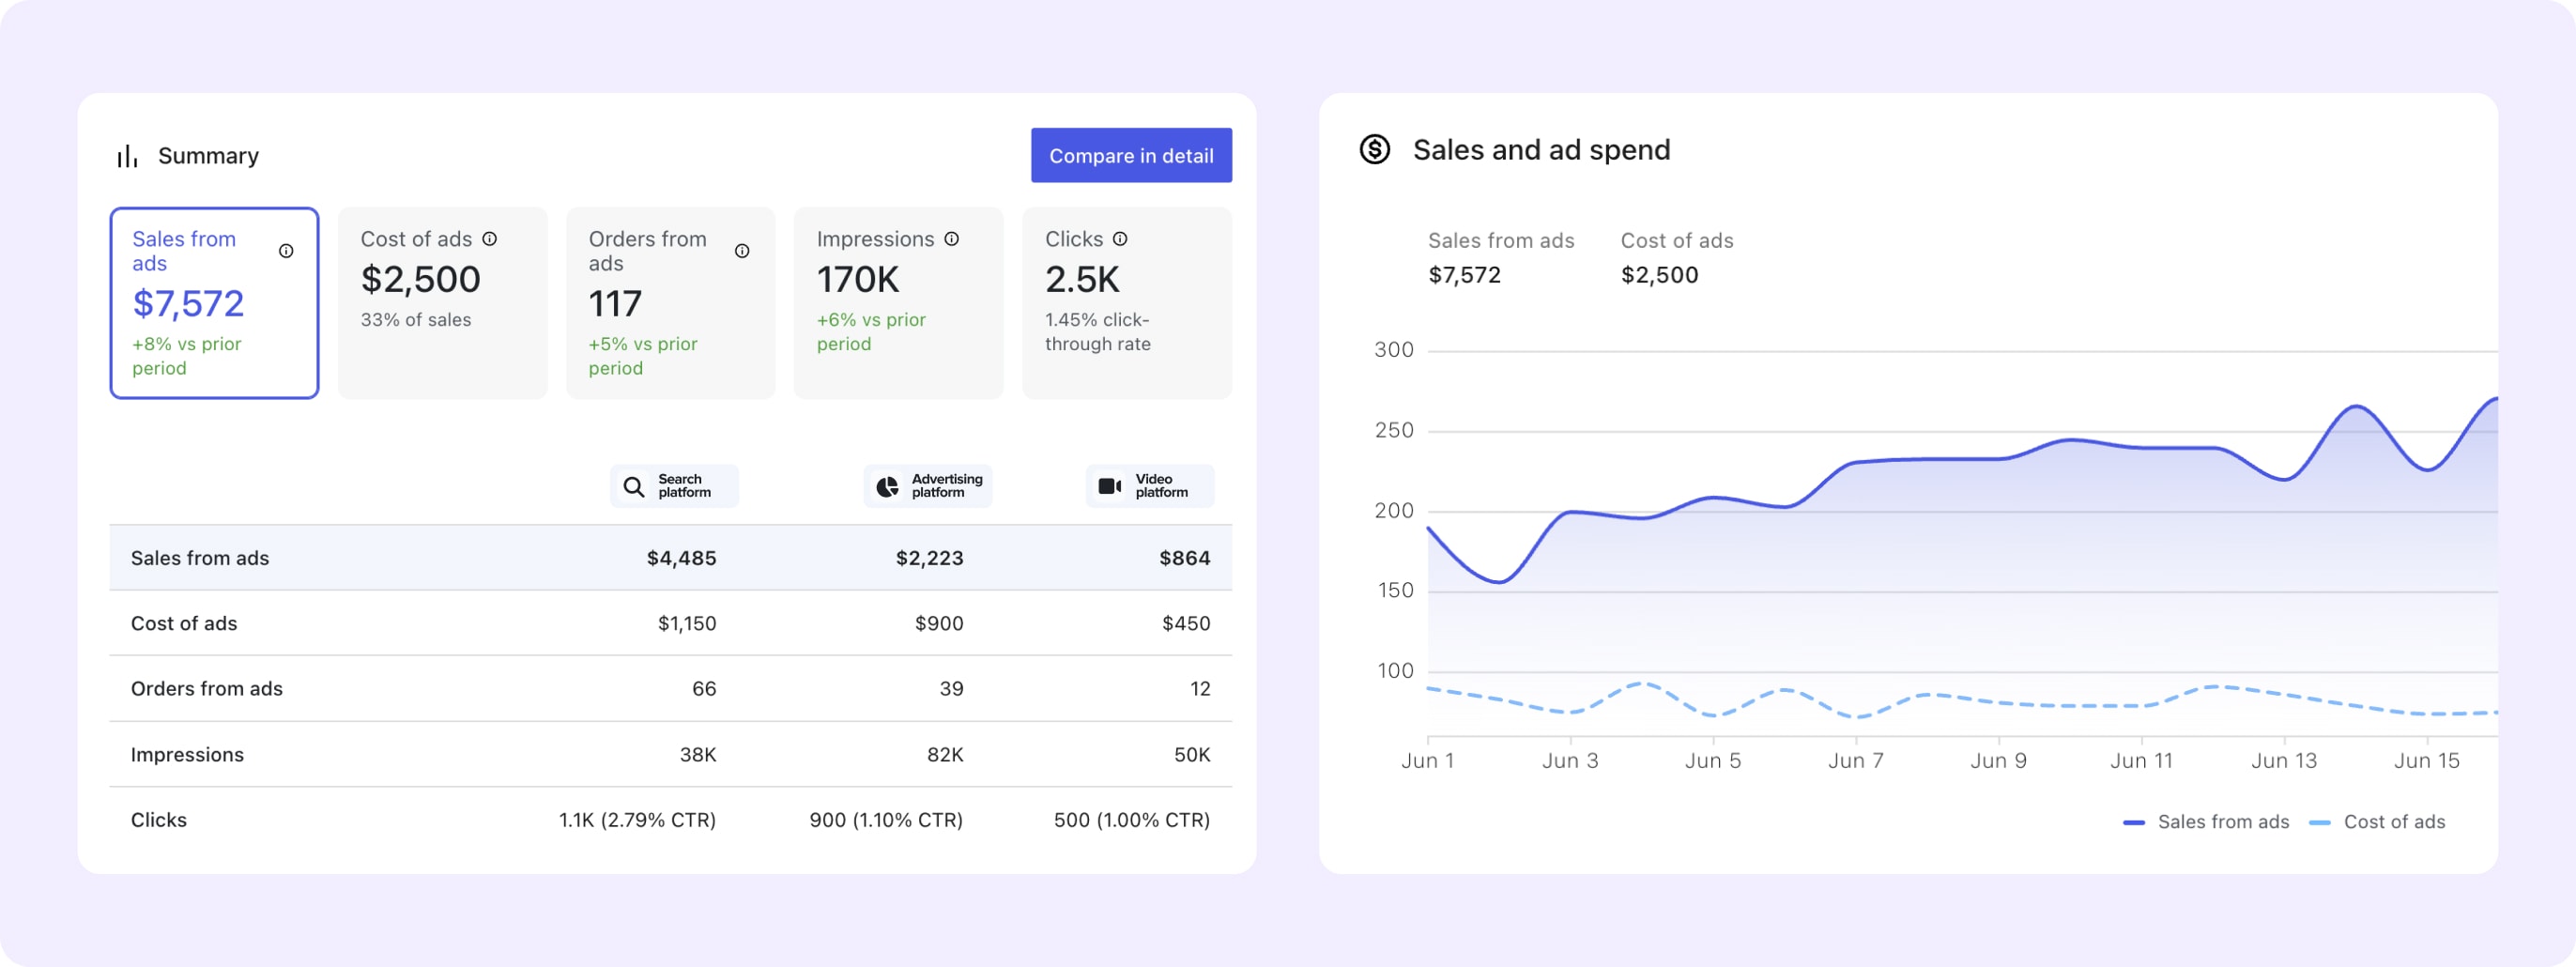Screen dimensions: 2576x967
Task: Click the Video platform camera icon
Action: [1110, 486]
